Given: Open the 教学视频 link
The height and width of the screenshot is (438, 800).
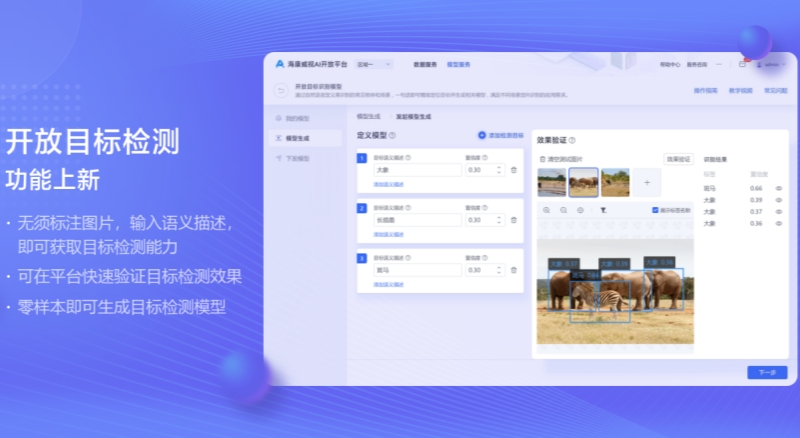Looking at the screenshot, I should pos(740,91).
